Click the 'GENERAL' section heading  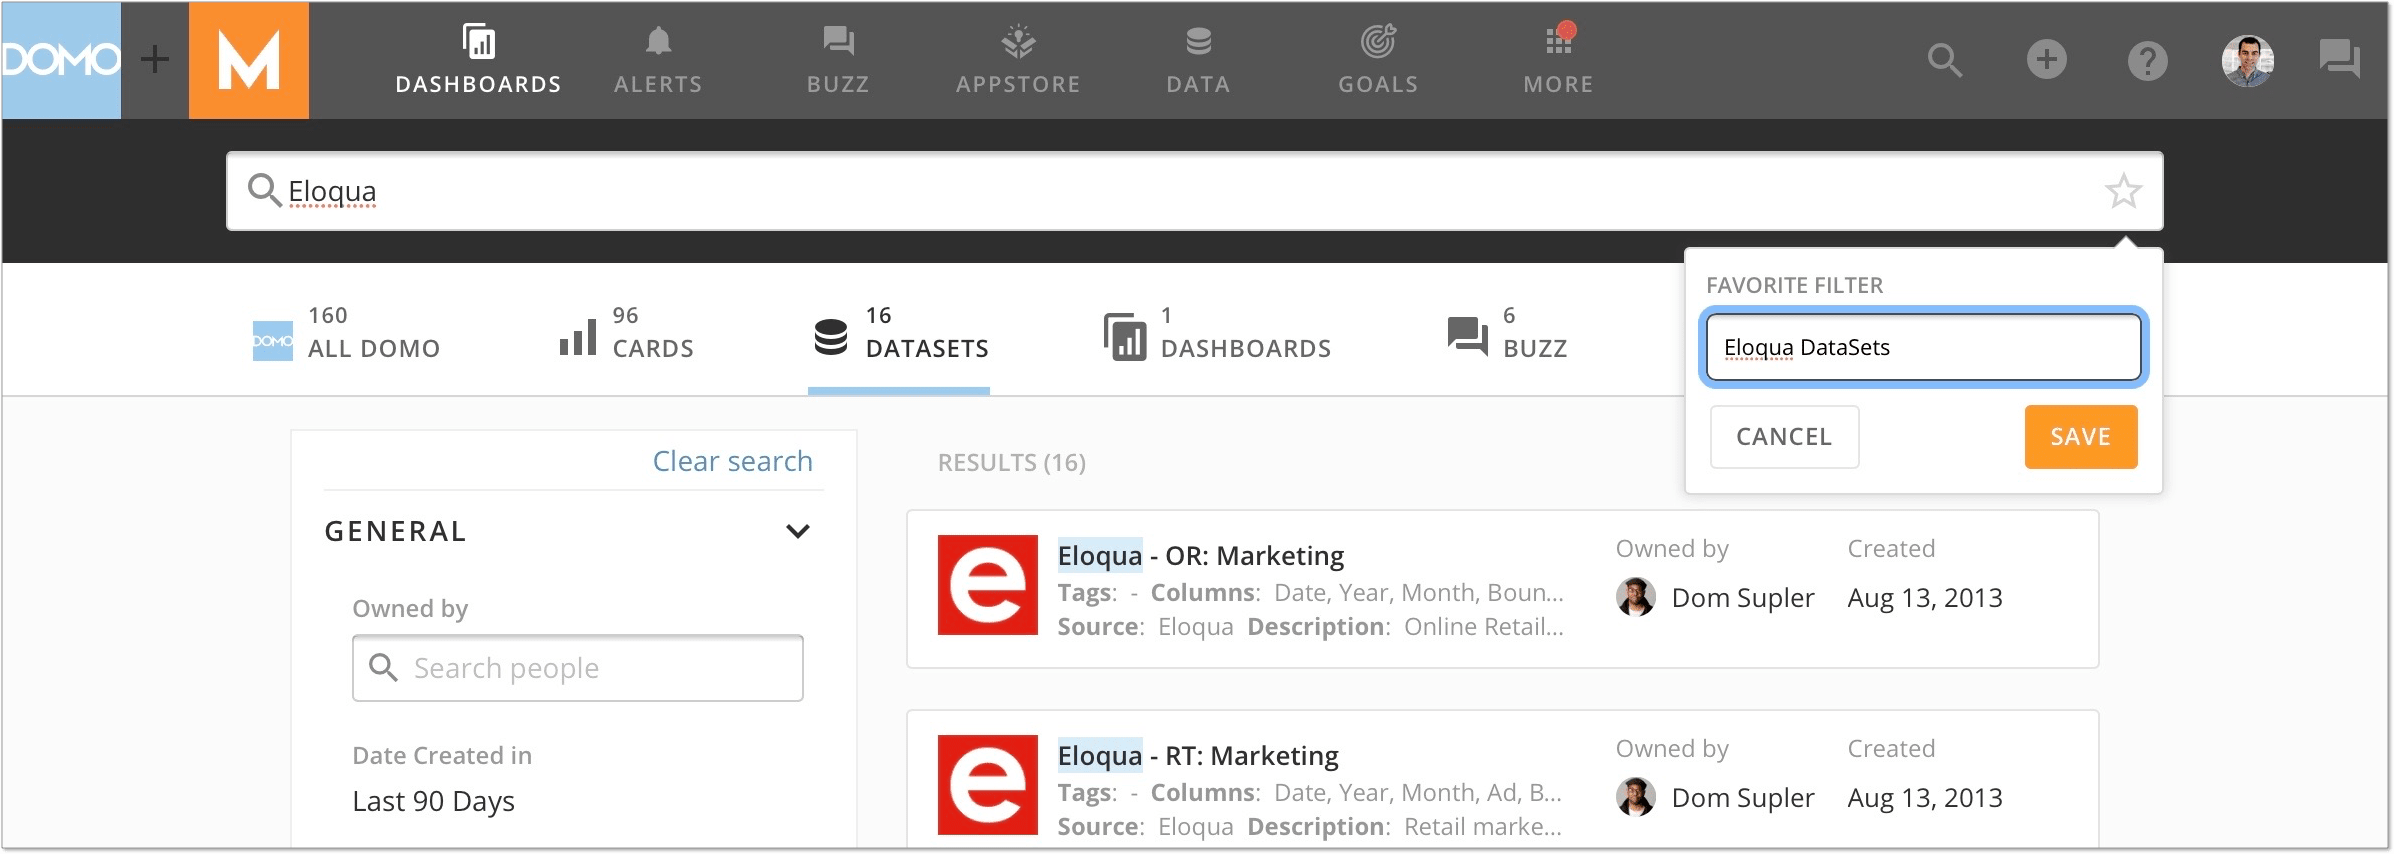click(x=396, y=531)
